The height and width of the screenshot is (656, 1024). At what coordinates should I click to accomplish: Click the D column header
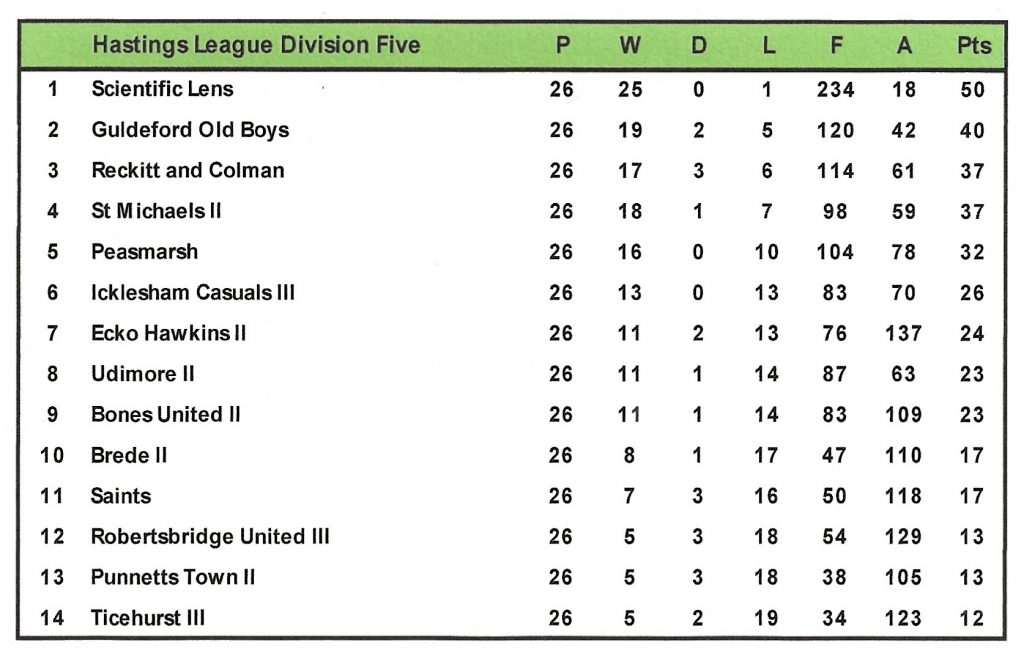click(699, 46)
